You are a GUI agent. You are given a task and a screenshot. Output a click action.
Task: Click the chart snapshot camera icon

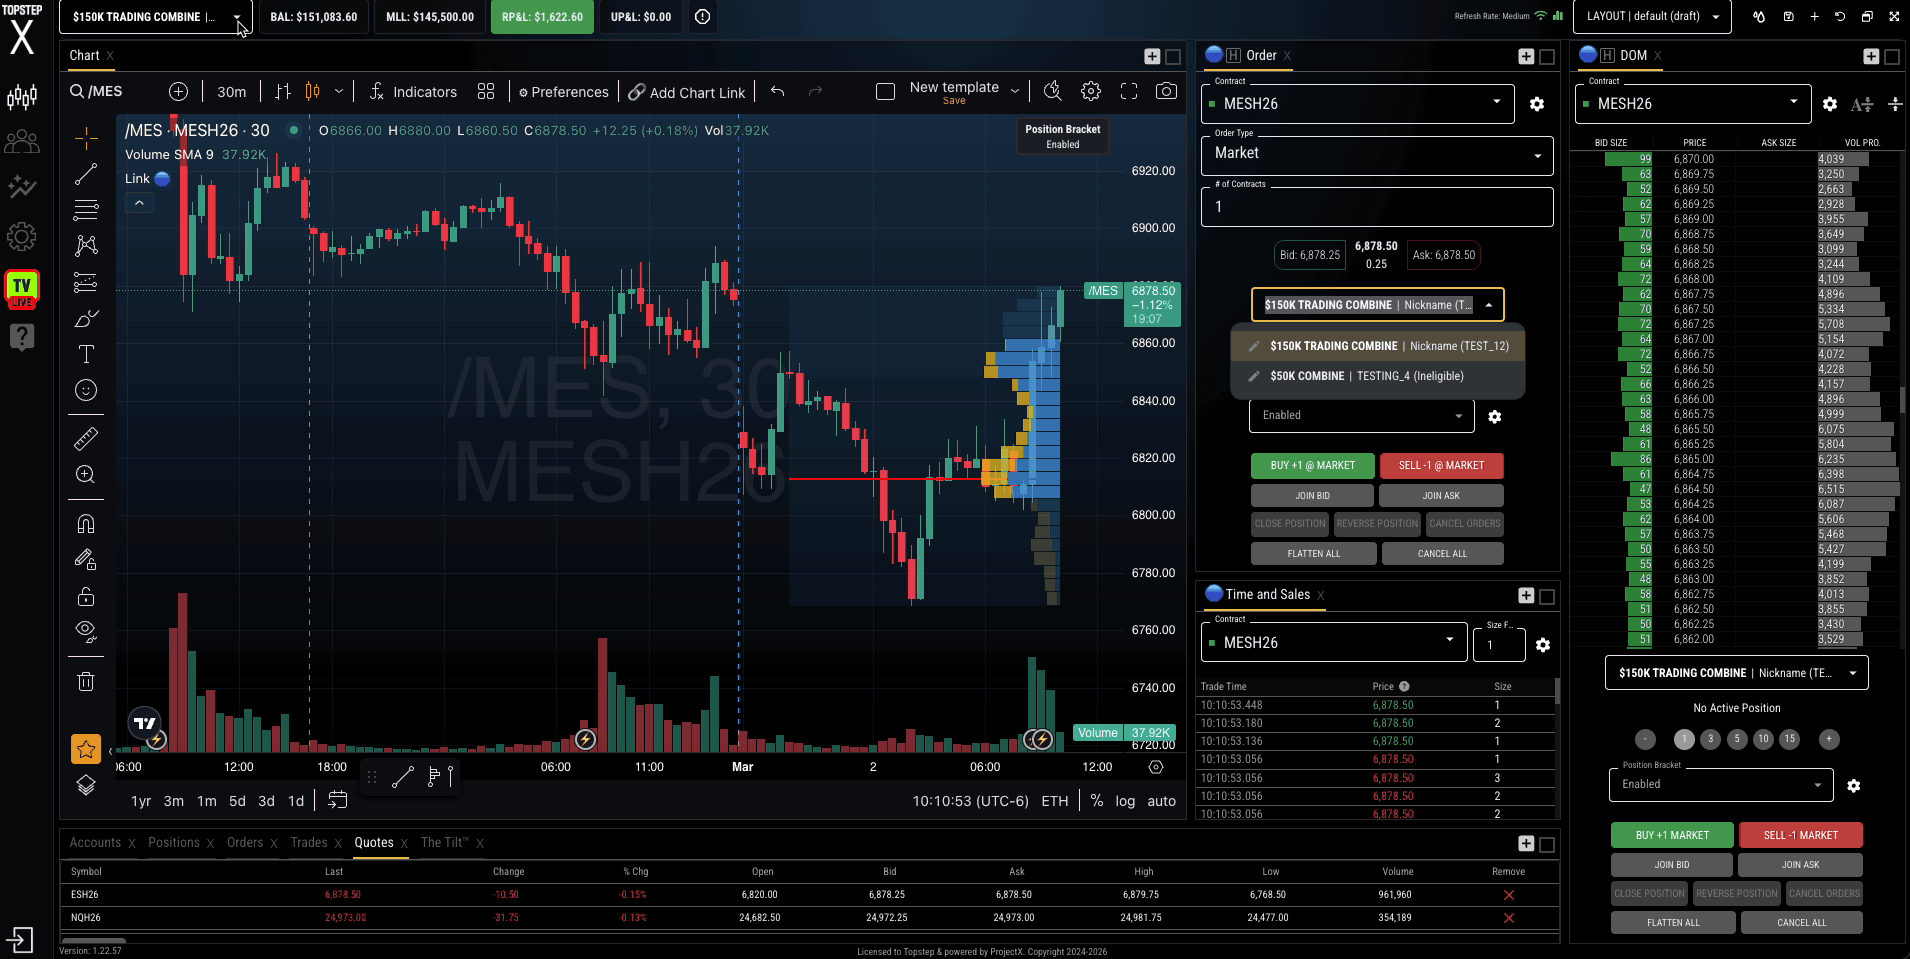tap(1166, 91)
